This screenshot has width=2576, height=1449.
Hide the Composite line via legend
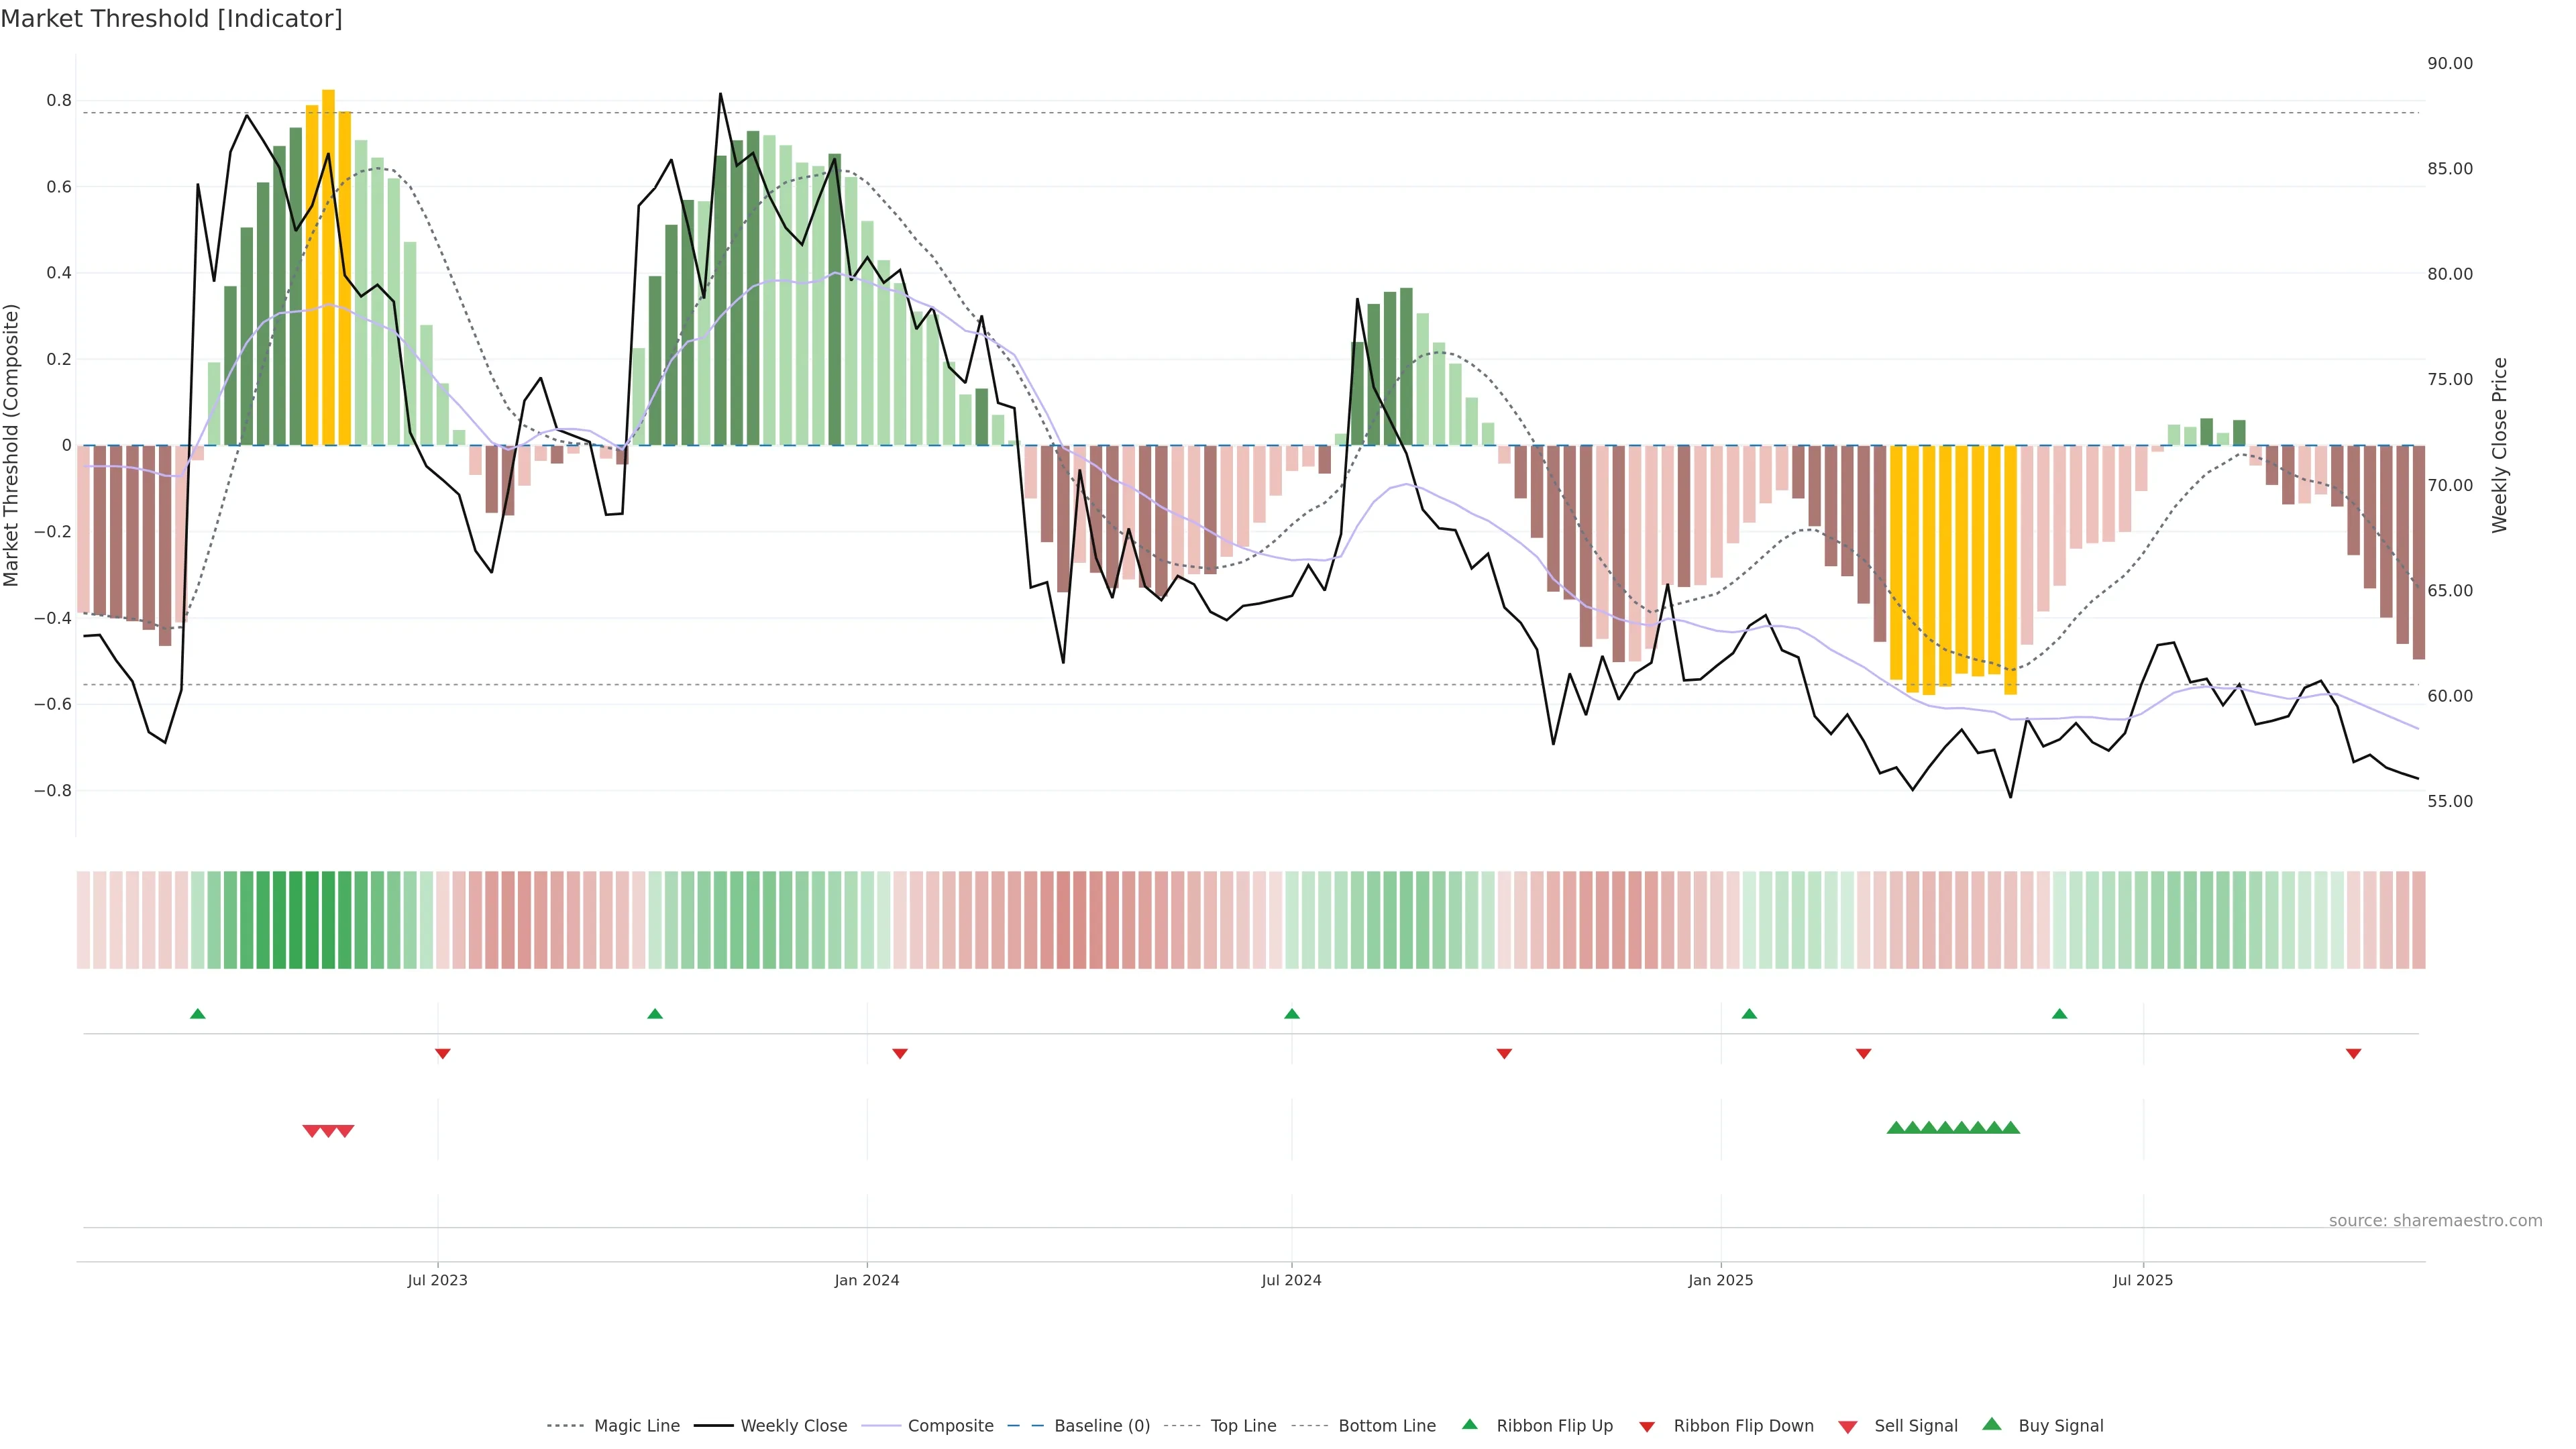[950, 1426]
